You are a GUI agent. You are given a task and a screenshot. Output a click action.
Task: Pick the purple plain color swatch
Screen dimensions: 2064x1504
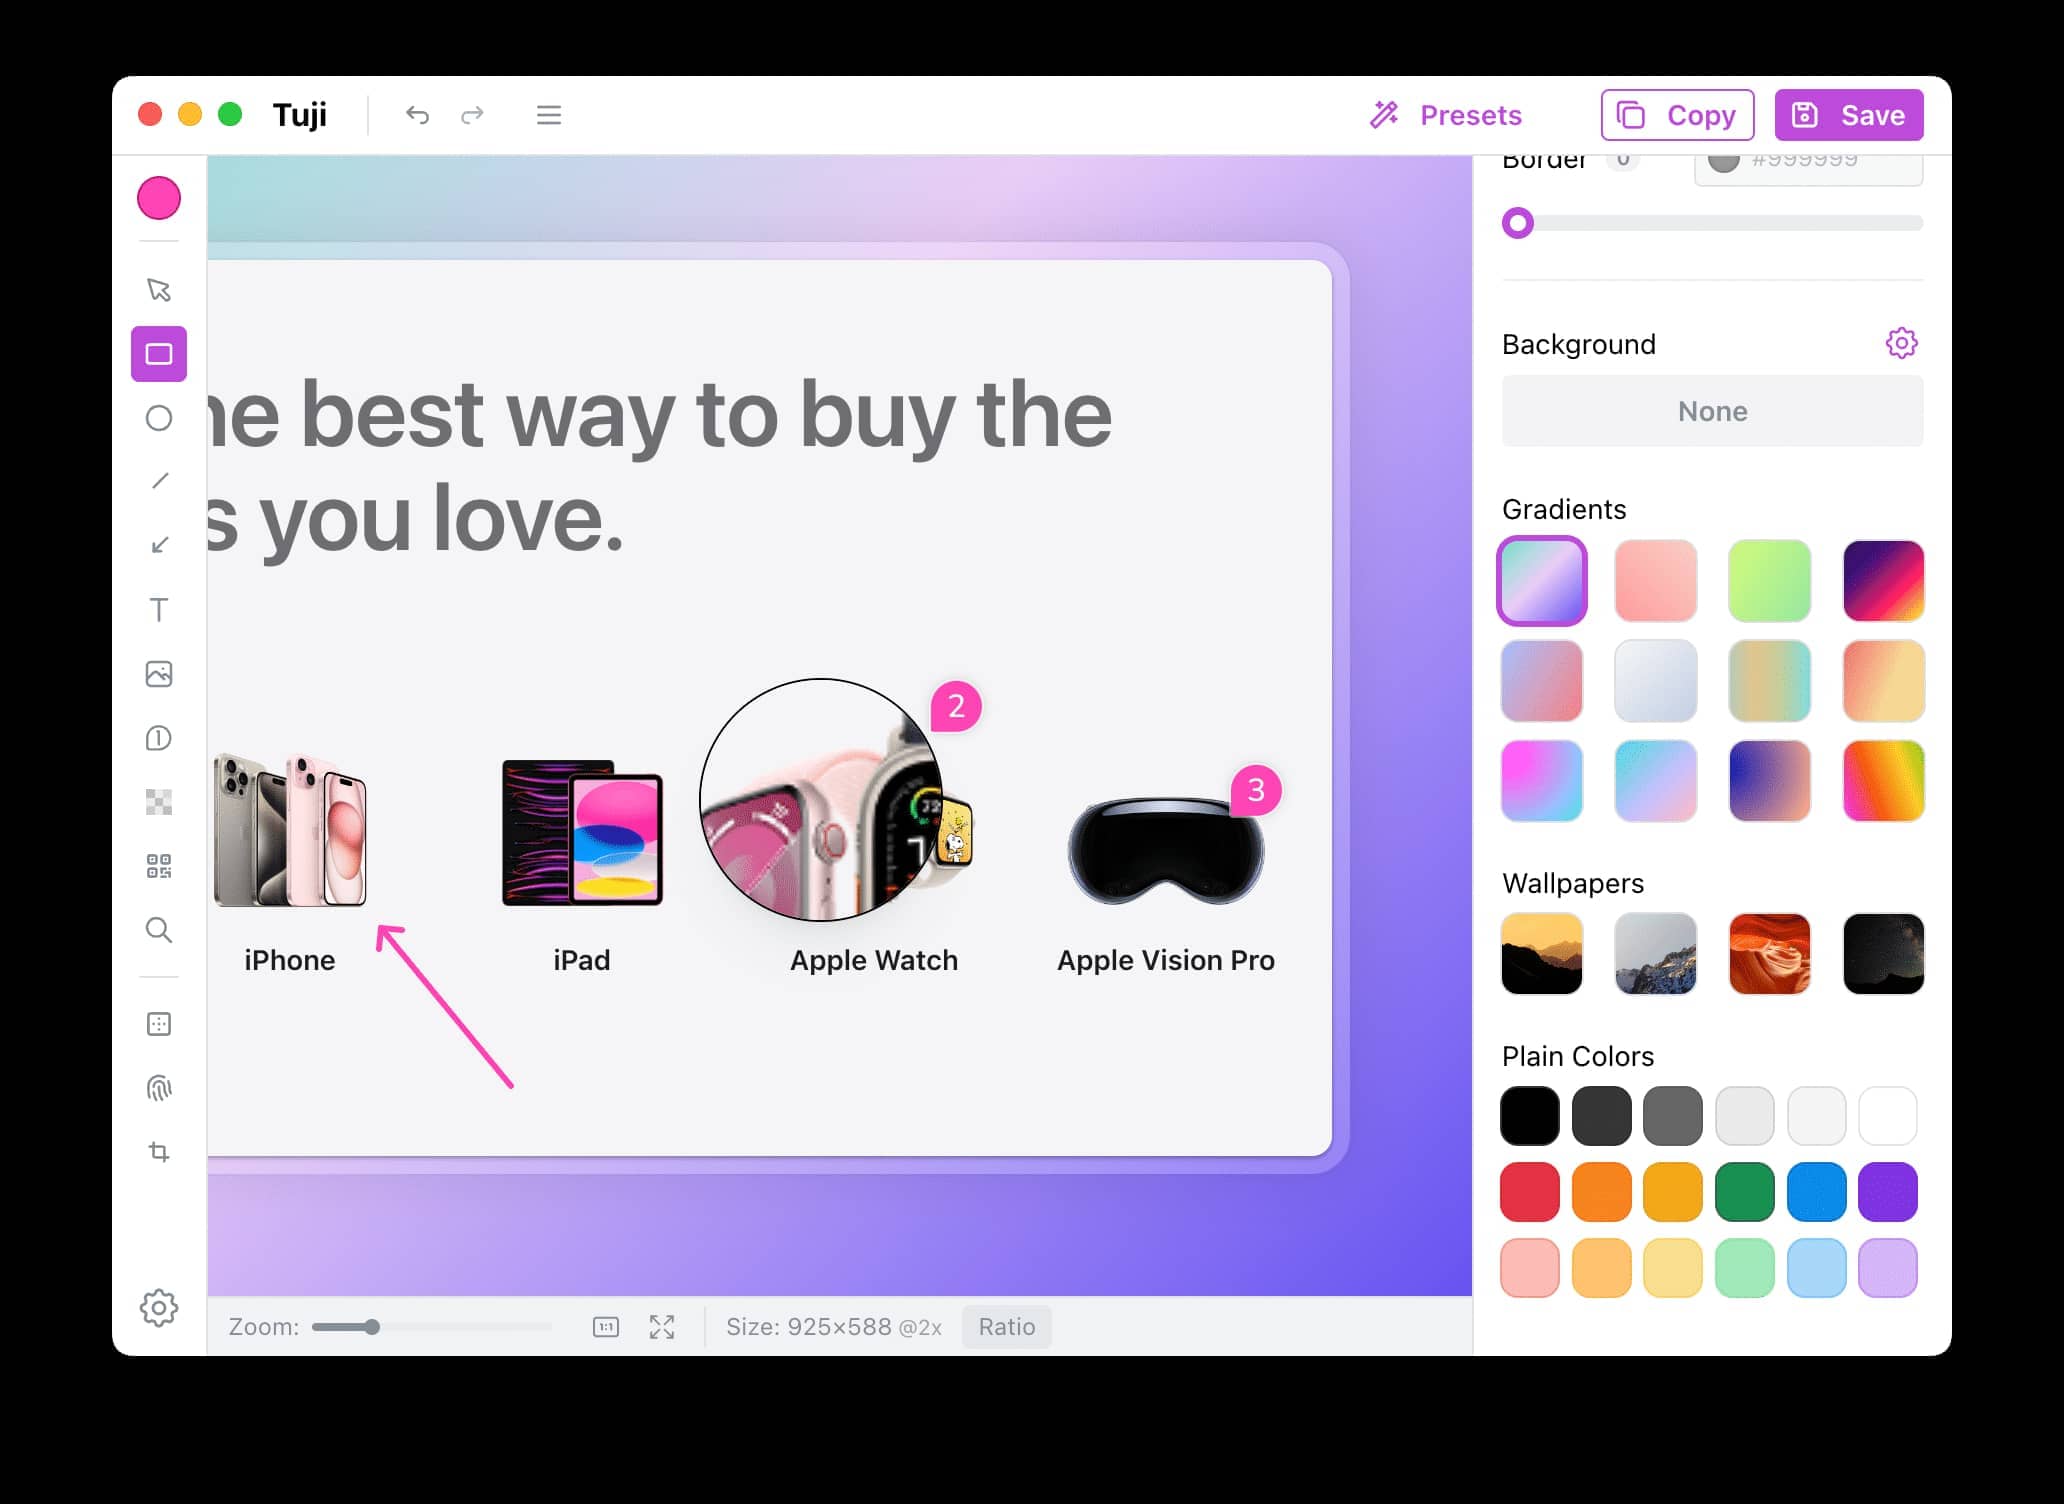tap(1887, 1192)
